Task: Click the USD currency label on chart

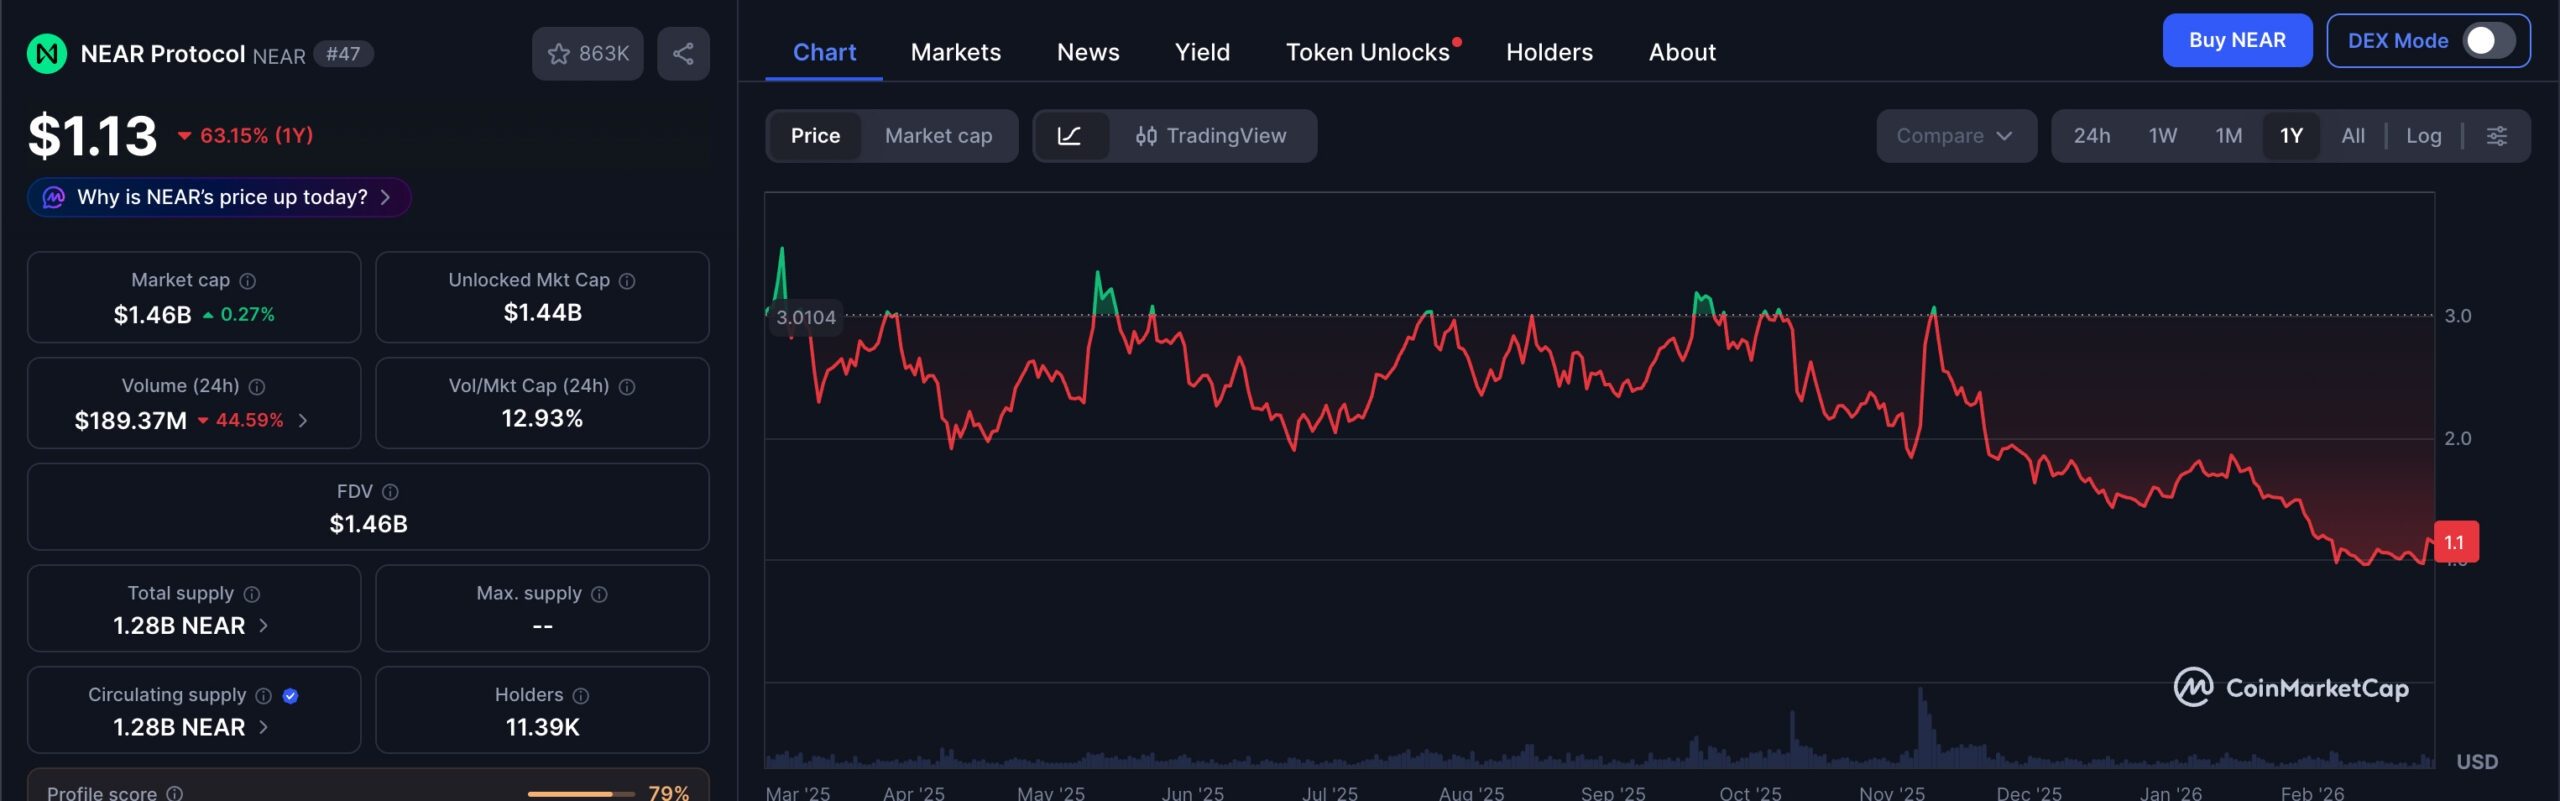Action: pyautogui.click(x=2477, y=762)
